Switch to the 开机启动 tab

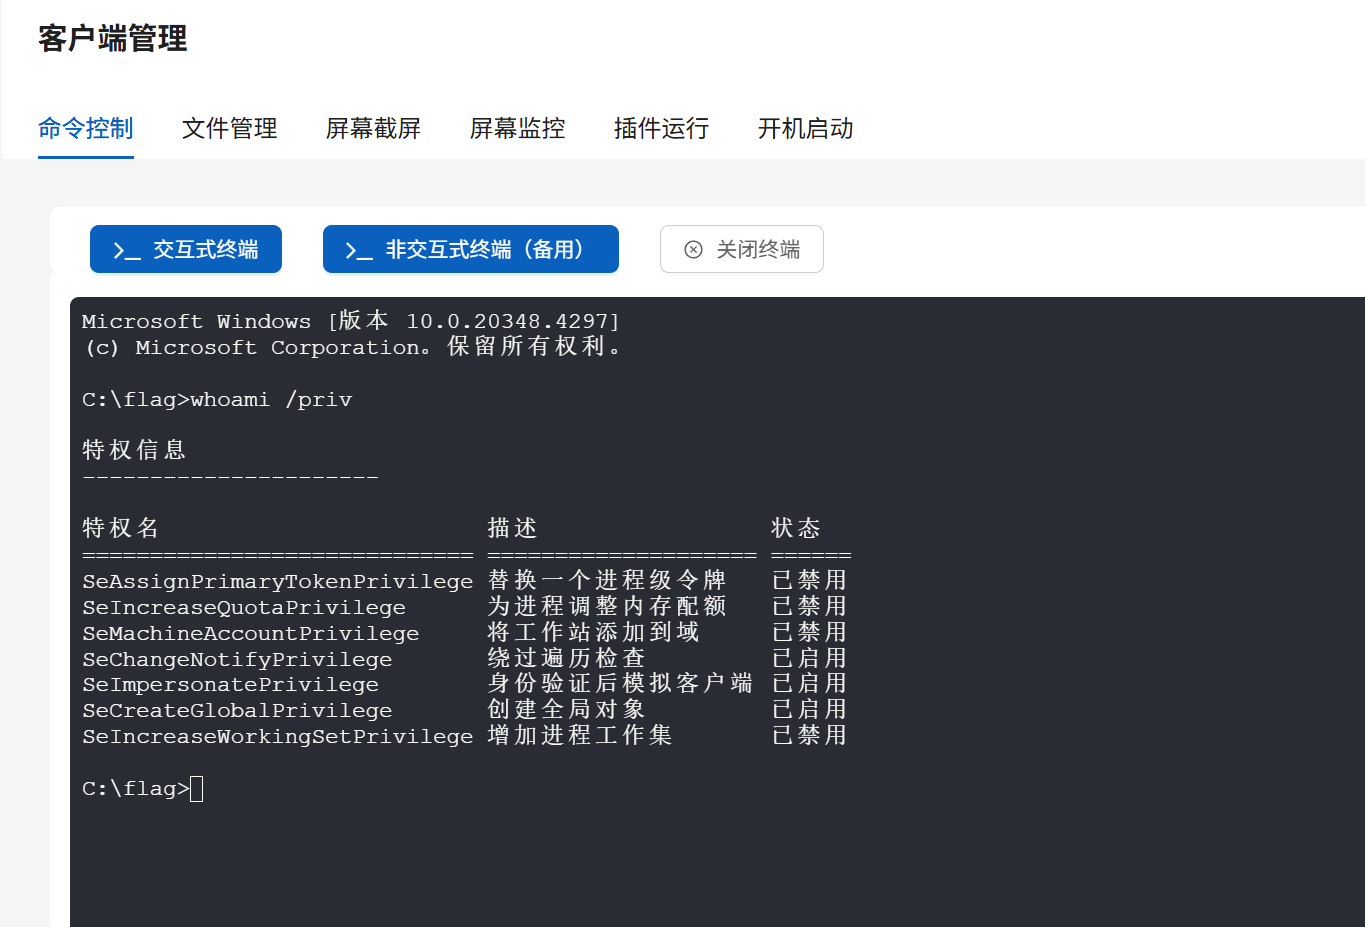[806, 129]
